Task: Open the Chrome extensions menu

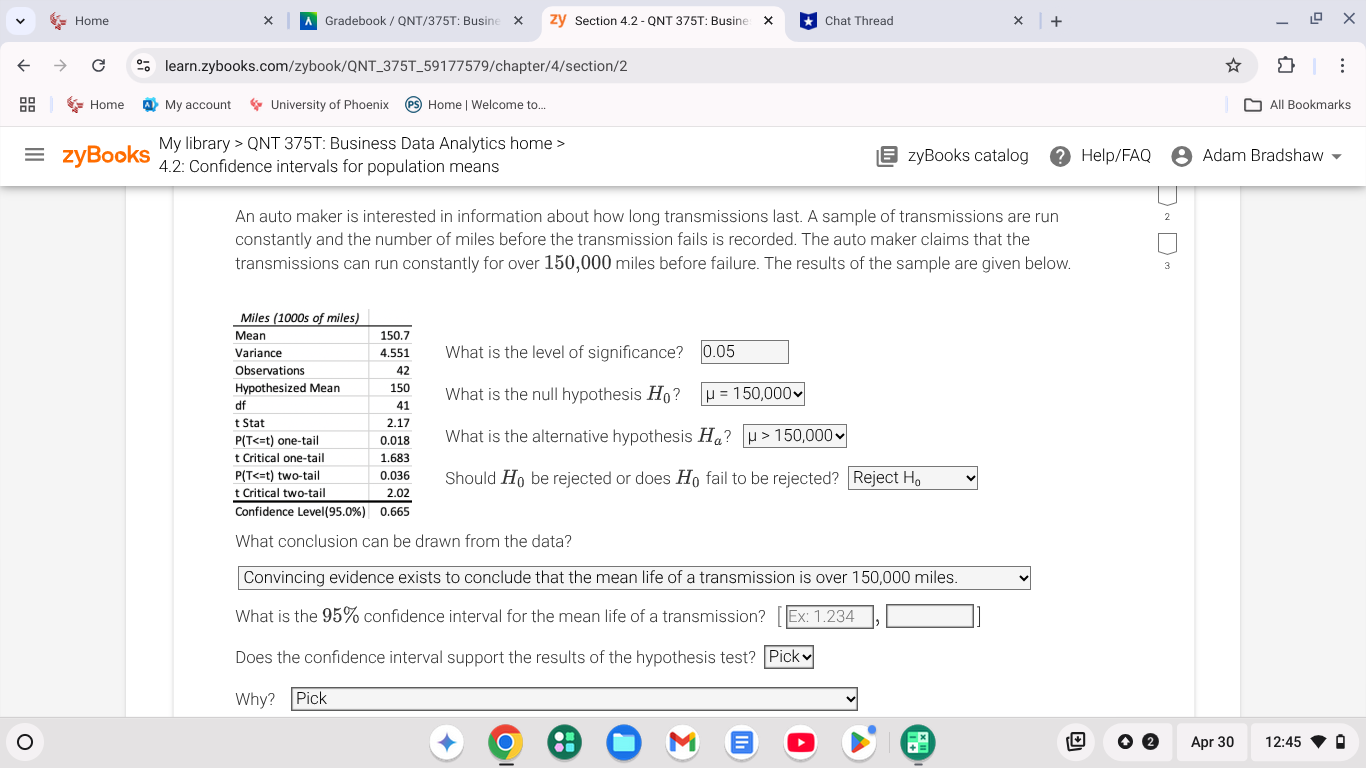Action: tap(1285, 65)
